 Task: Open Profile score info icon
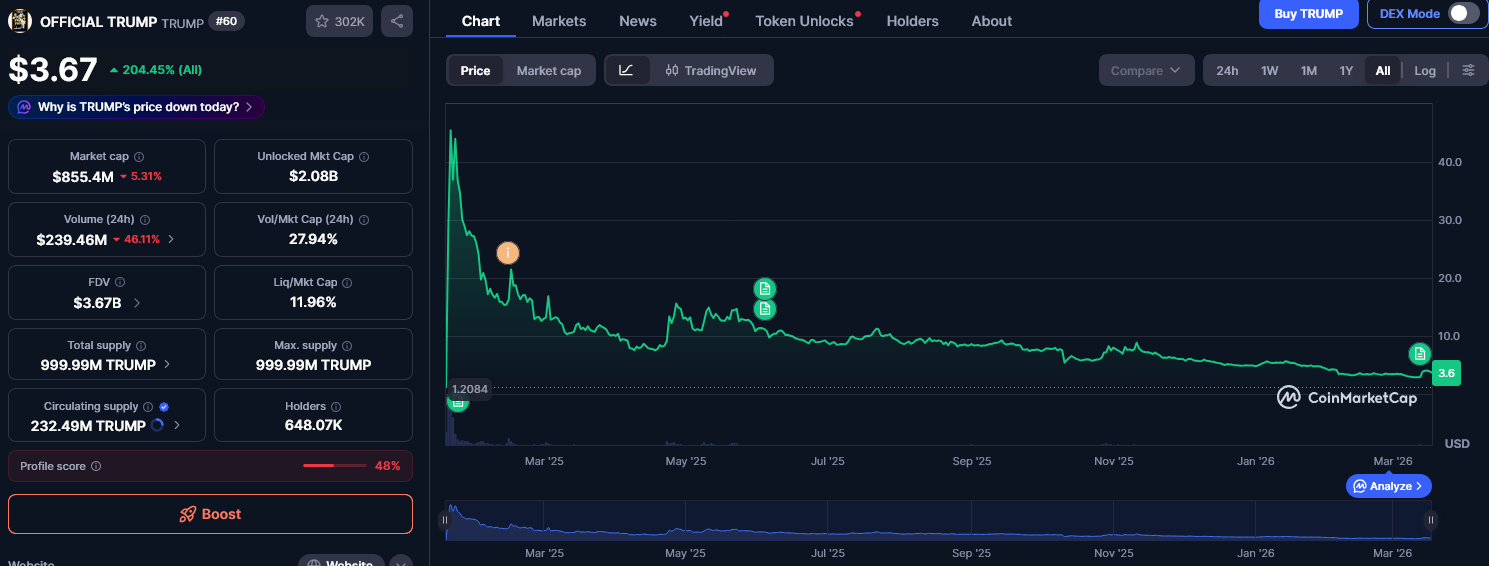(96, 466)
